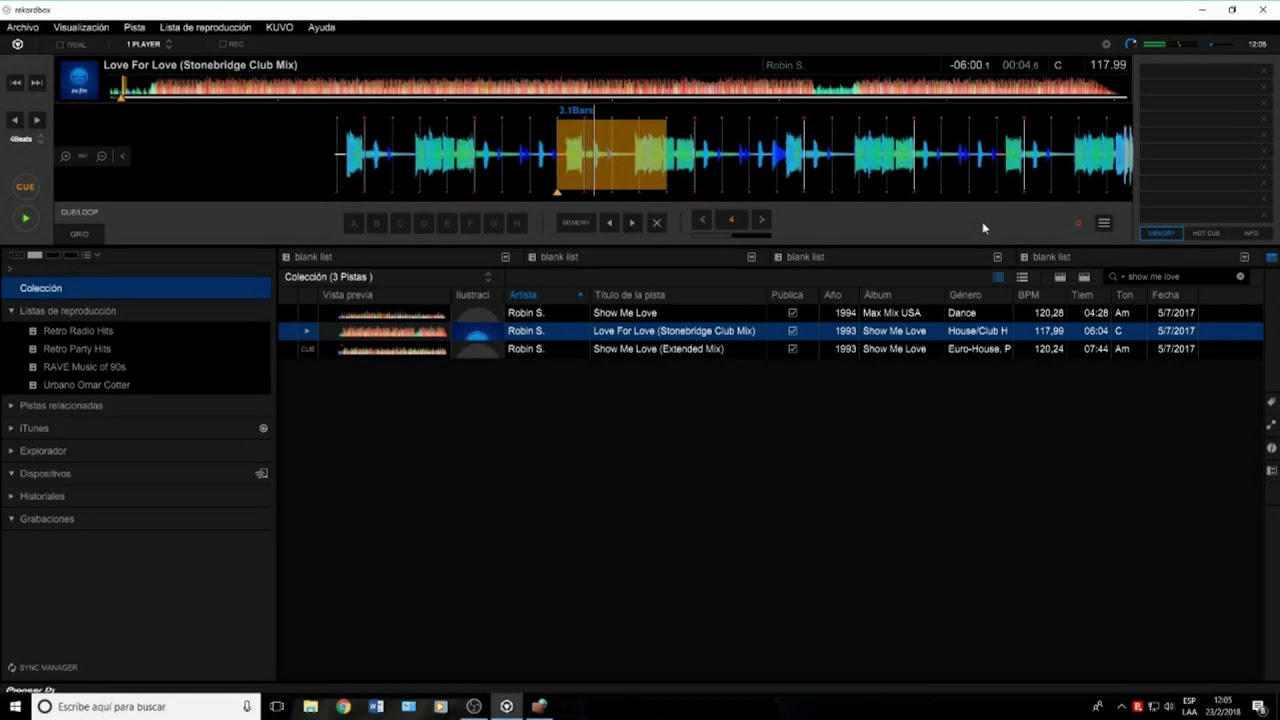Switch to the GRID tab

point(79,234)
